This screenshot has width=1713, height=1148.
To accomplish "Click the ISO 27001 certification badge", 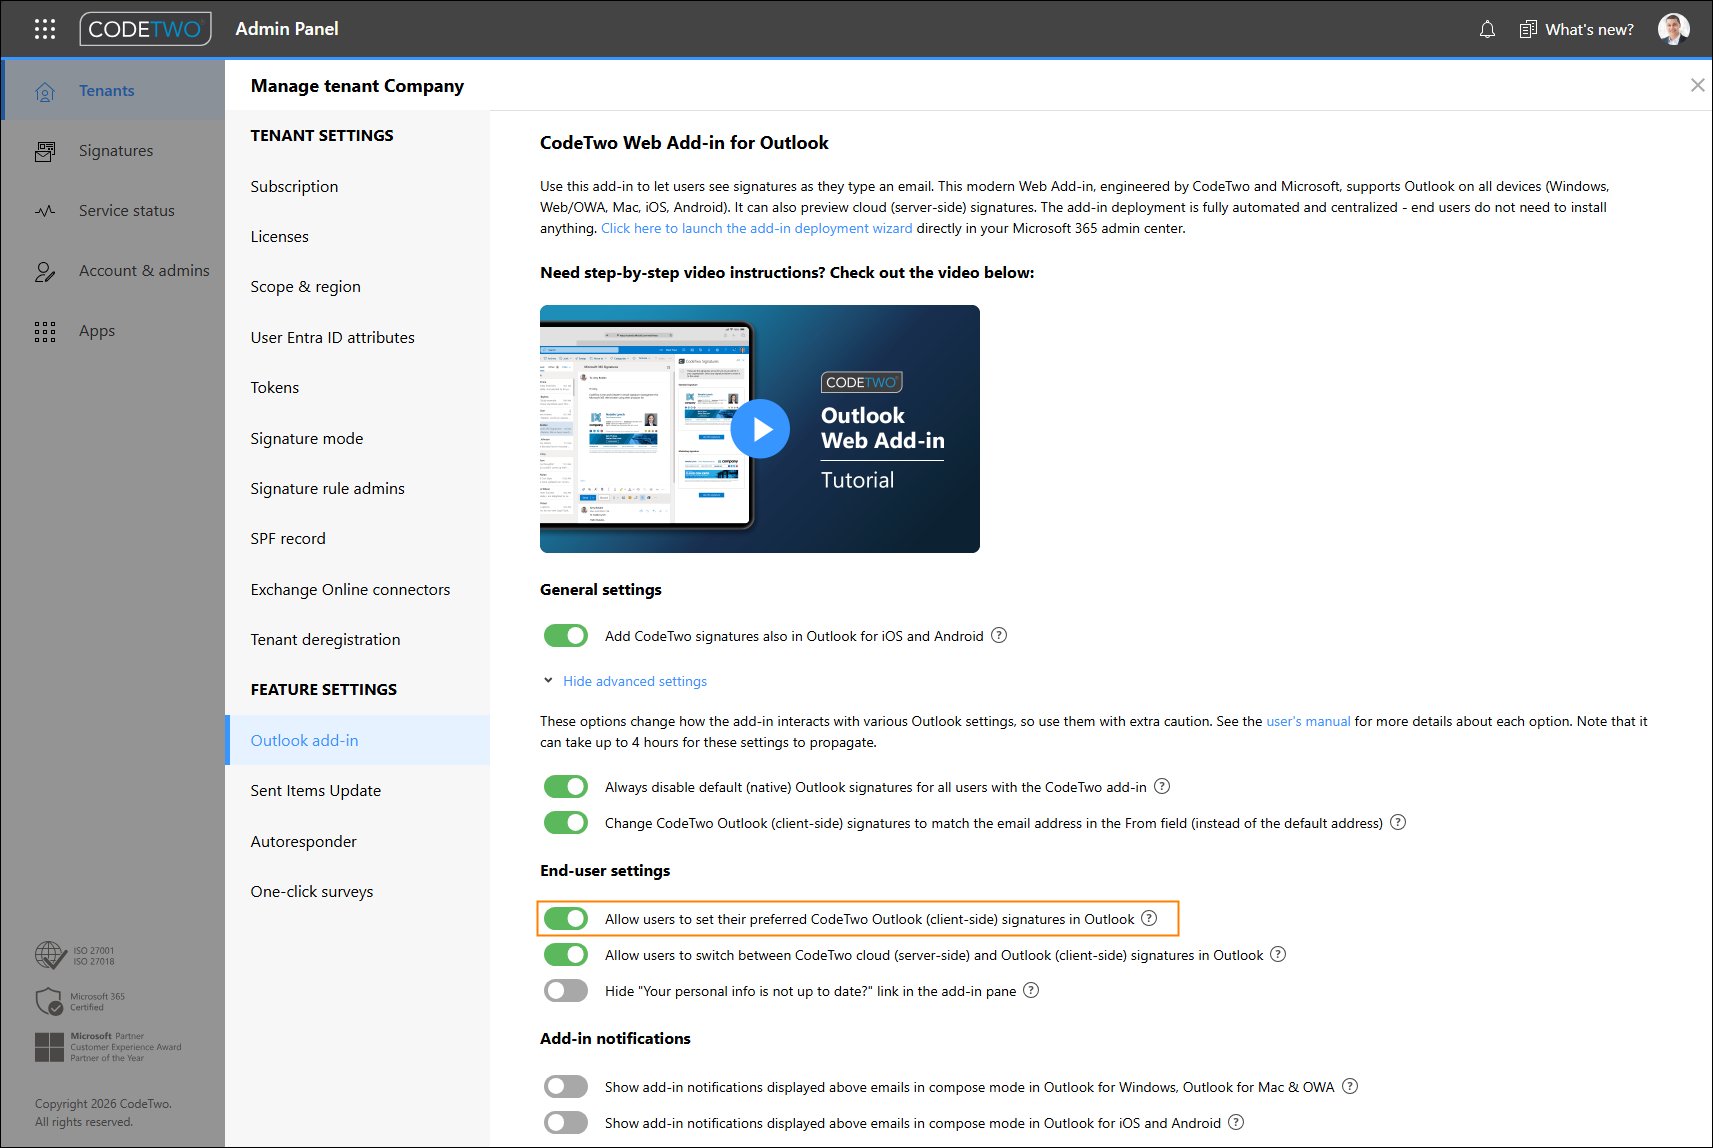I will (x=75, y=956).
